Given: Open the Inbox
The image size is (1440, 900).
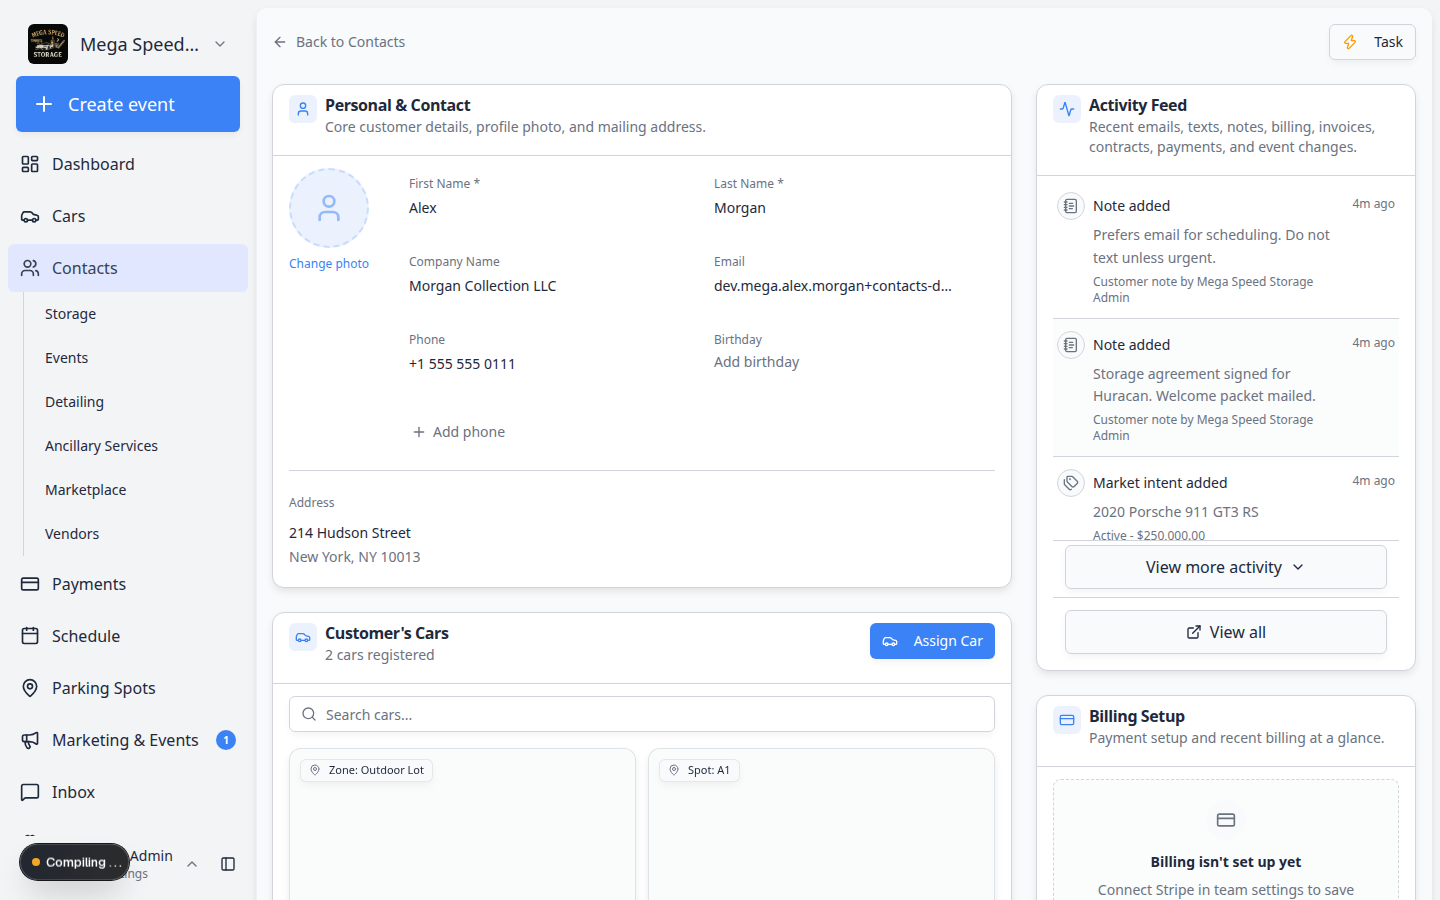Looking at the screenshot, I should click(128, 792).
